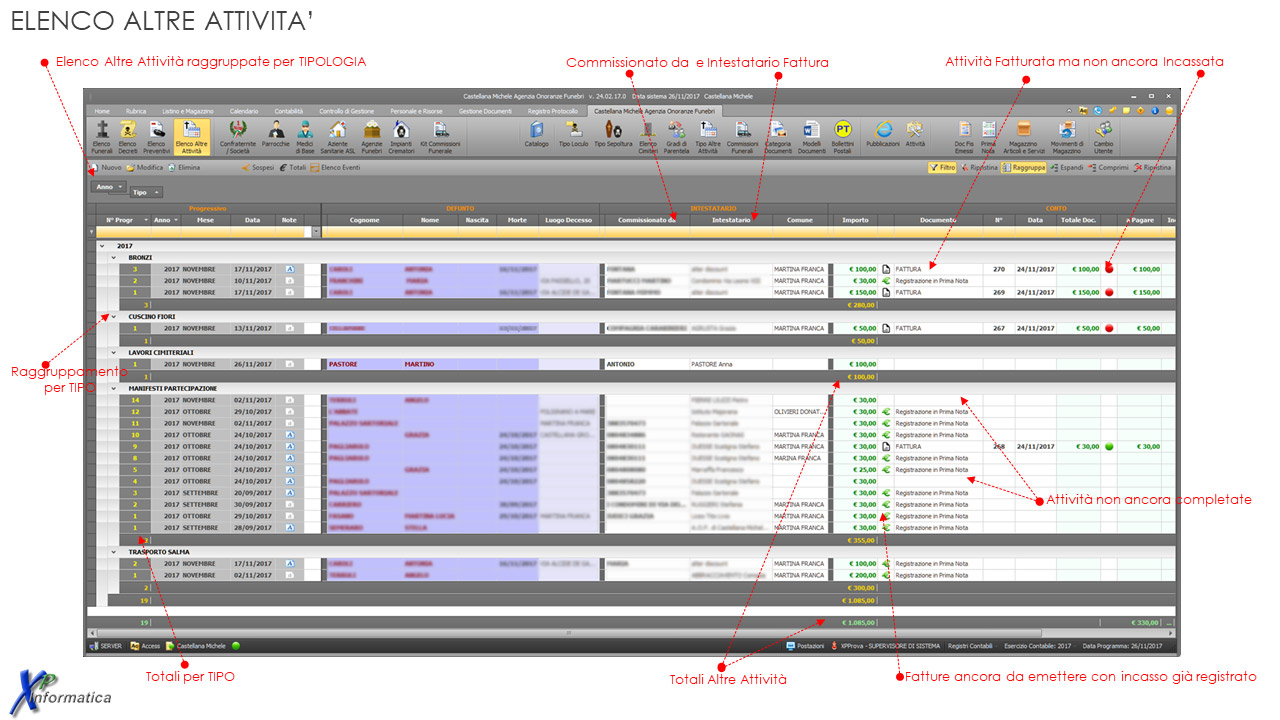Toggle the Raggruppa grouping button

(1023, 168)
